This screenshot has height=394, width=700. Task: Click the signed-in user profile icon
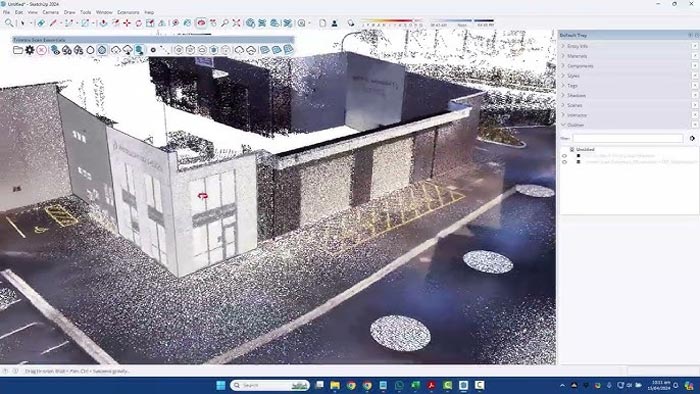tap(334, 23)
